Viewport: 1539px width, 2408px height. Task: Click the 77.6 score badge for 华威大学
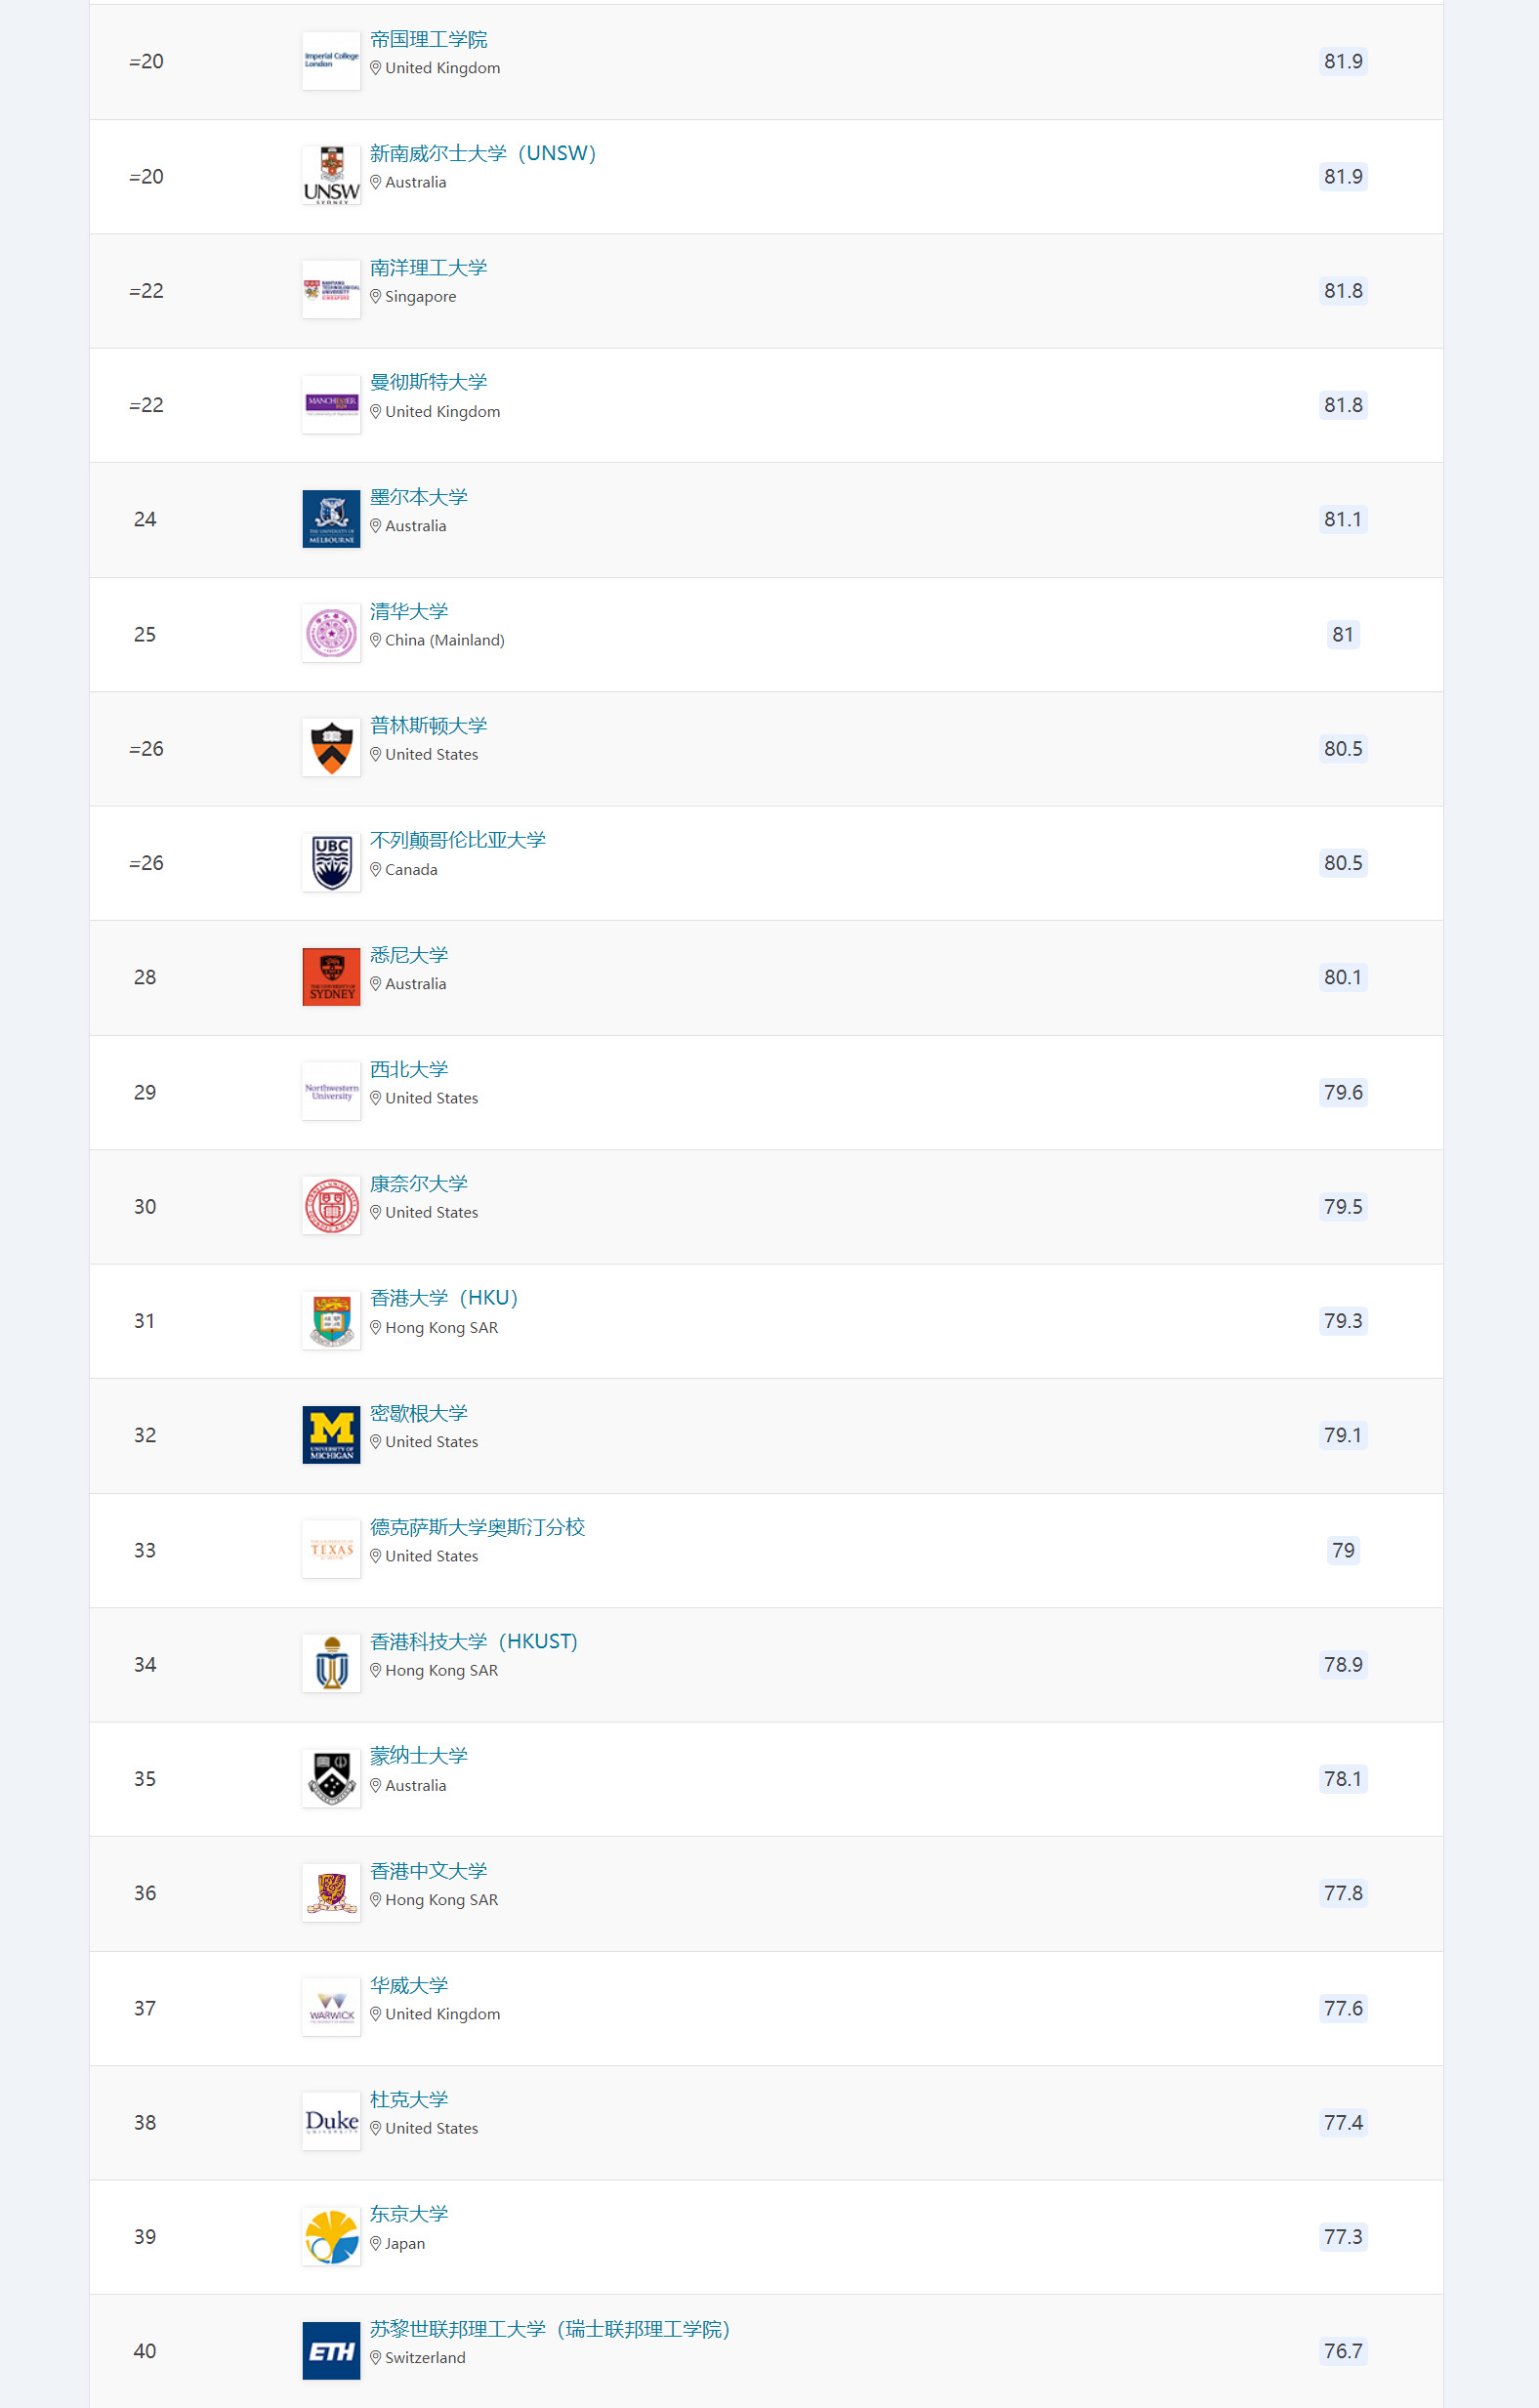(1343, 2008)
